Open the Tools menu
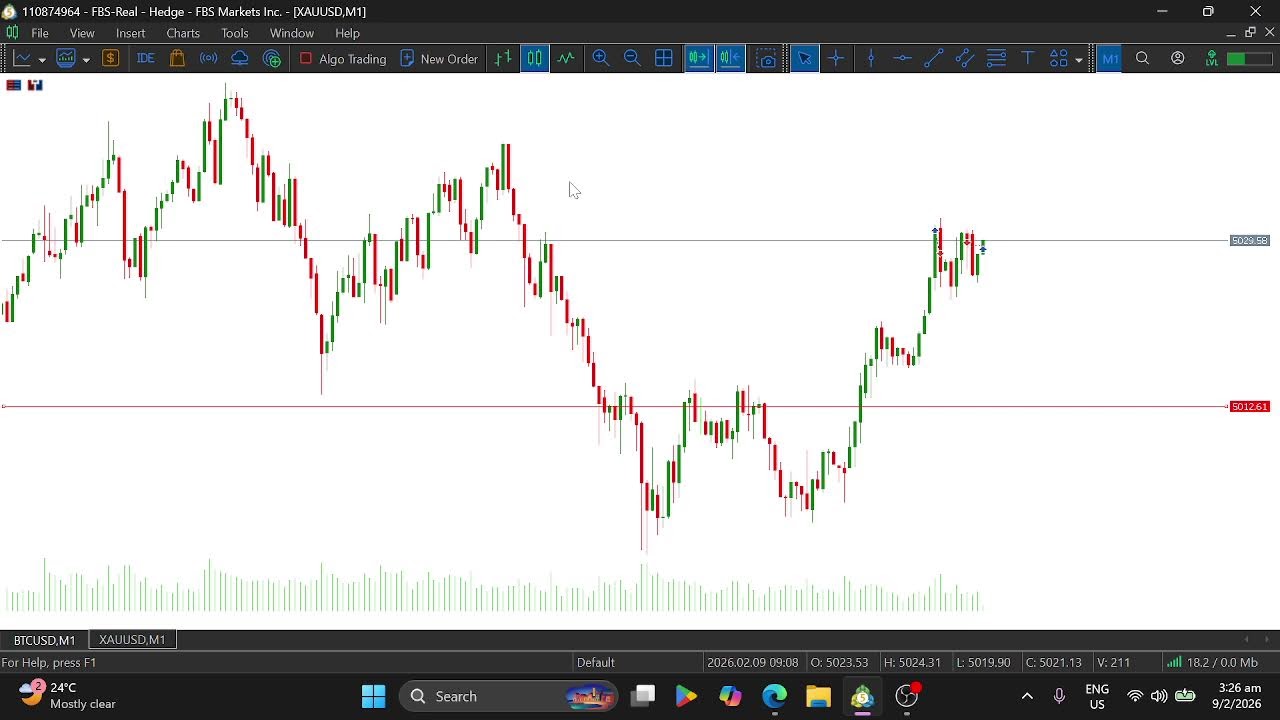Image resolution: width=1280 pixels, height=720 pixels. [x=235, y=33]
